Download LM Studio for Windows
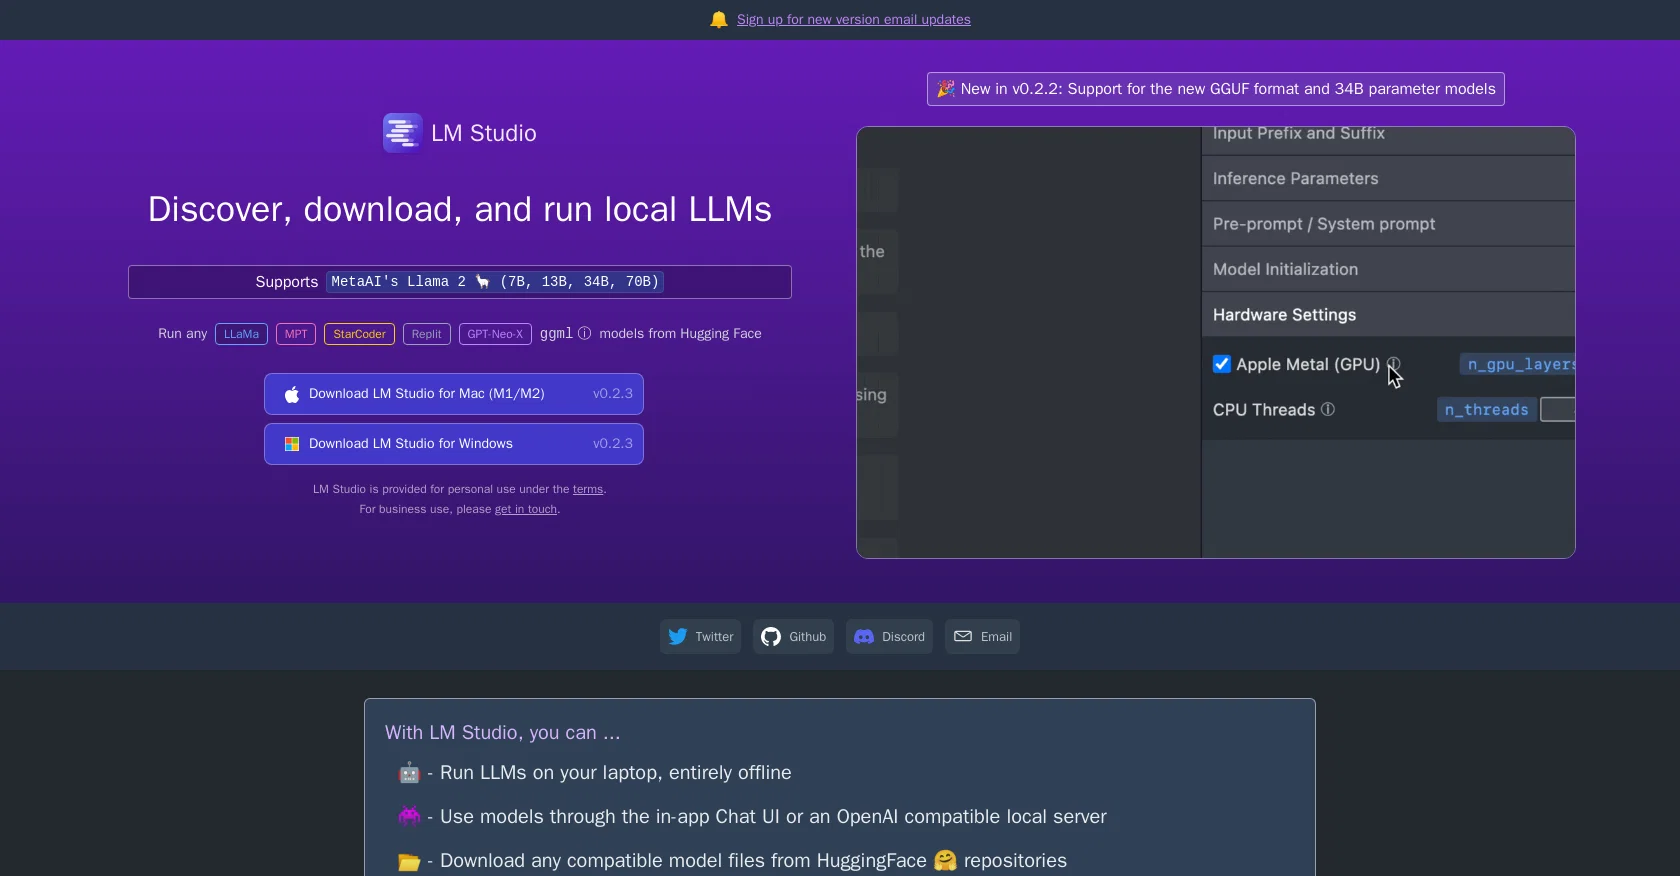1680x876 pixels. click(454, 444)
